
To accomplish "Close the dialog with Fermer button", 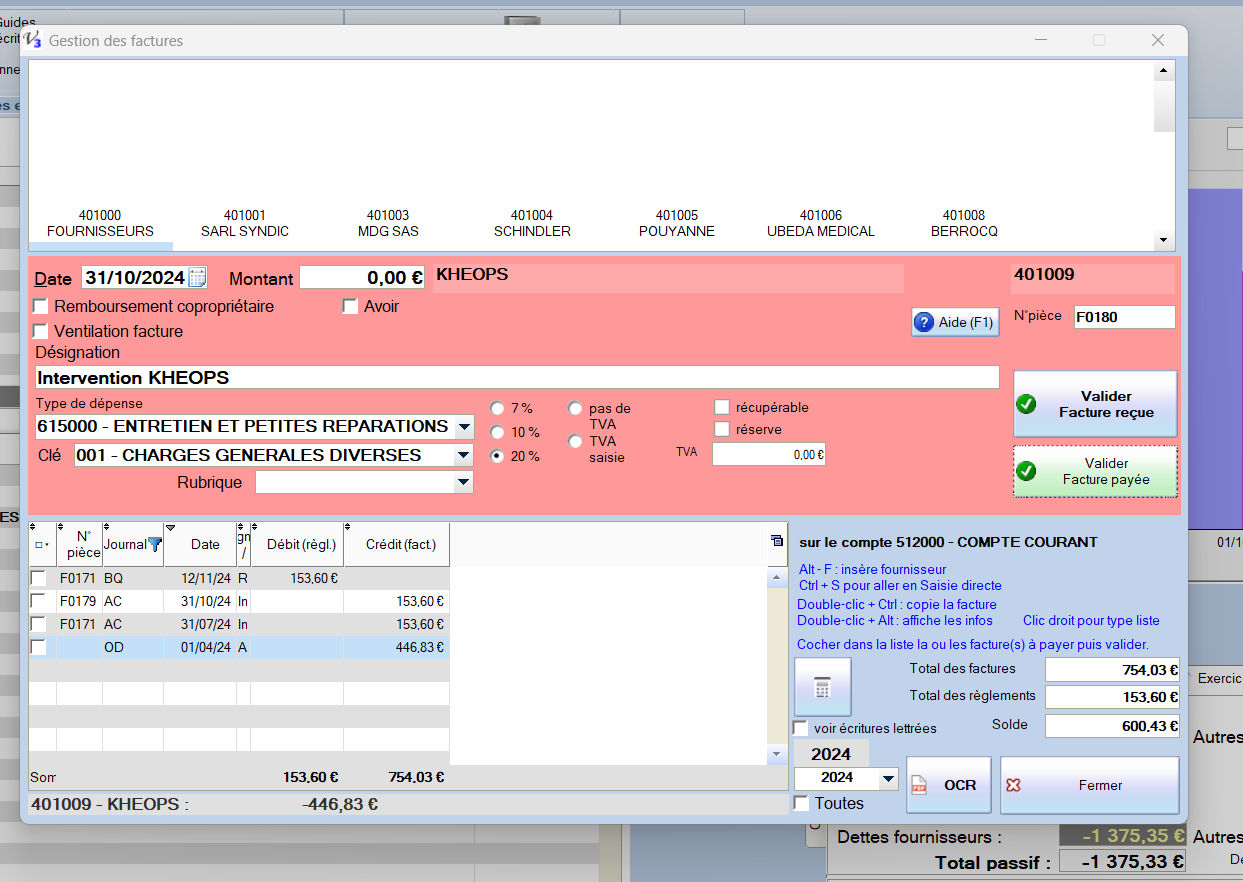I will [x=1089, y=785].
